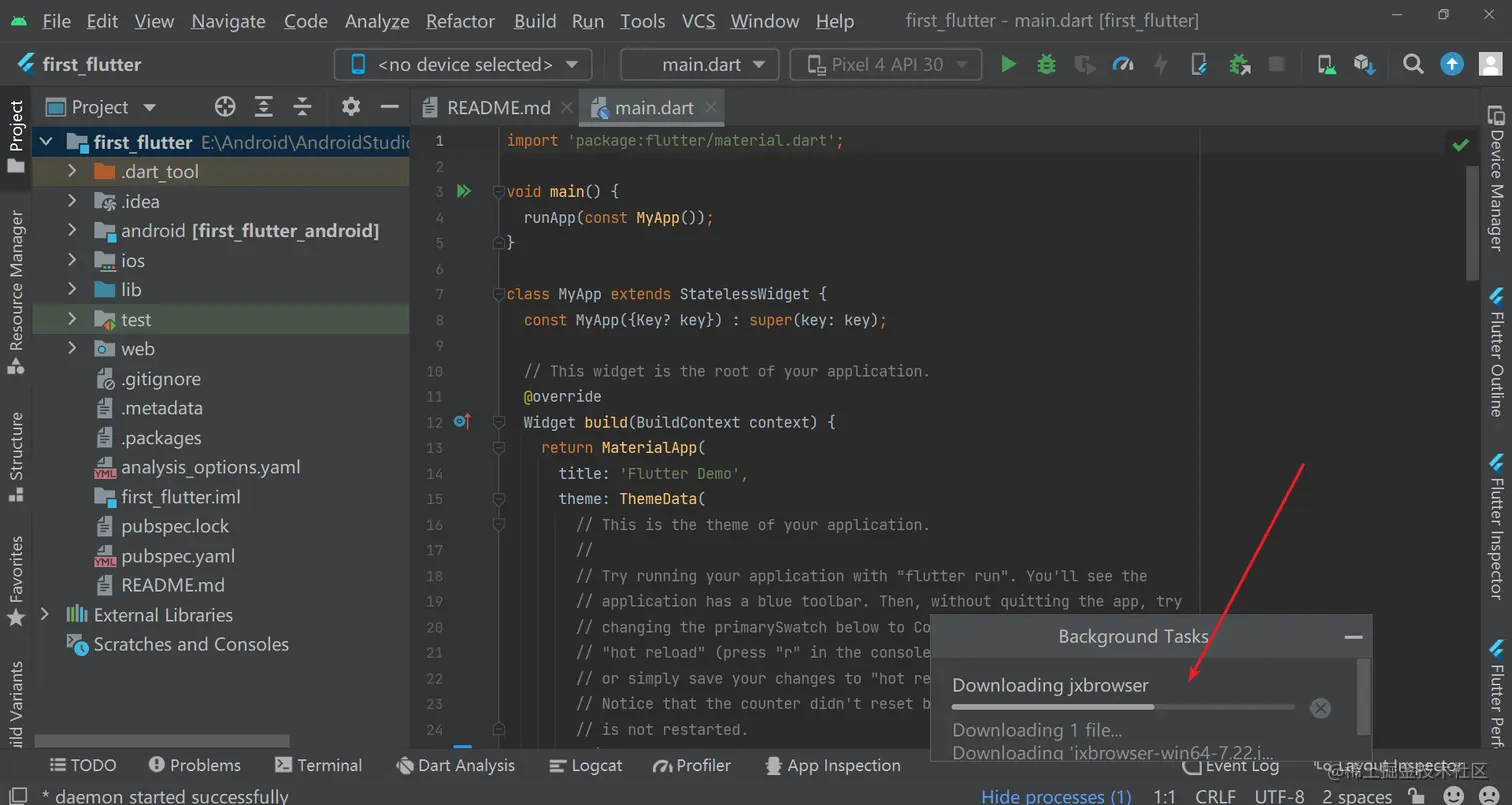The width and height of the screenshot is (1512, 805).
Task: Toggle the Structure side tab
Action: [x=16, y=456]
